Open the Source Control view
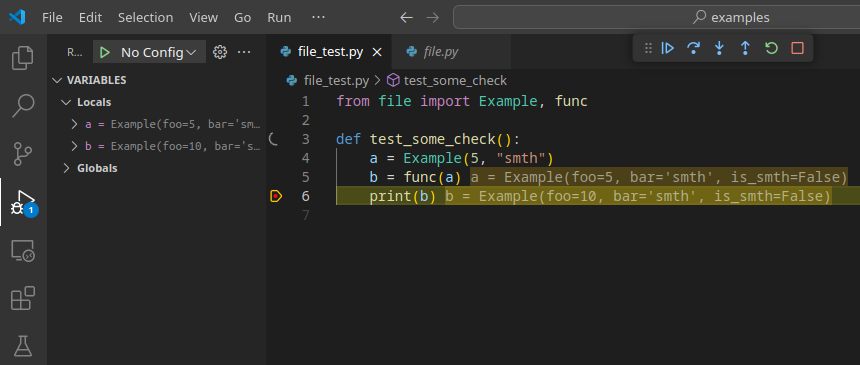The height and width of the screenshot is (365, 860). [x=22, y=154]
